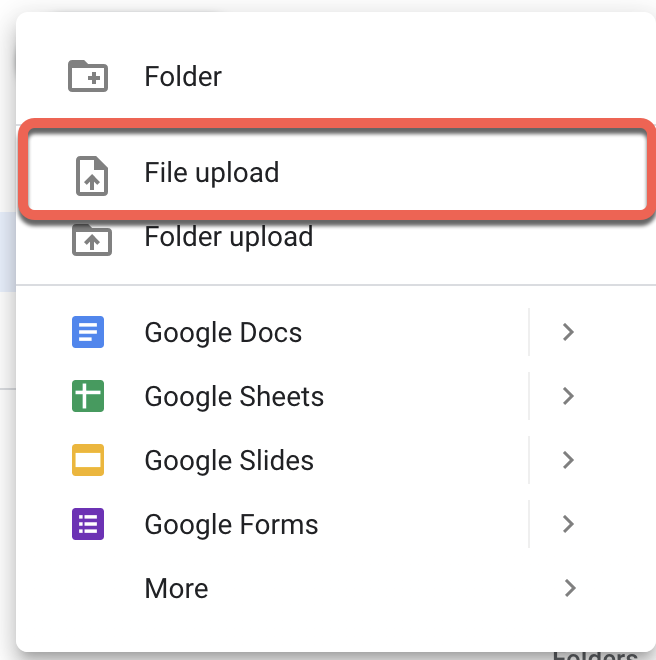Choose File upload from the menu

coord(337,172)
